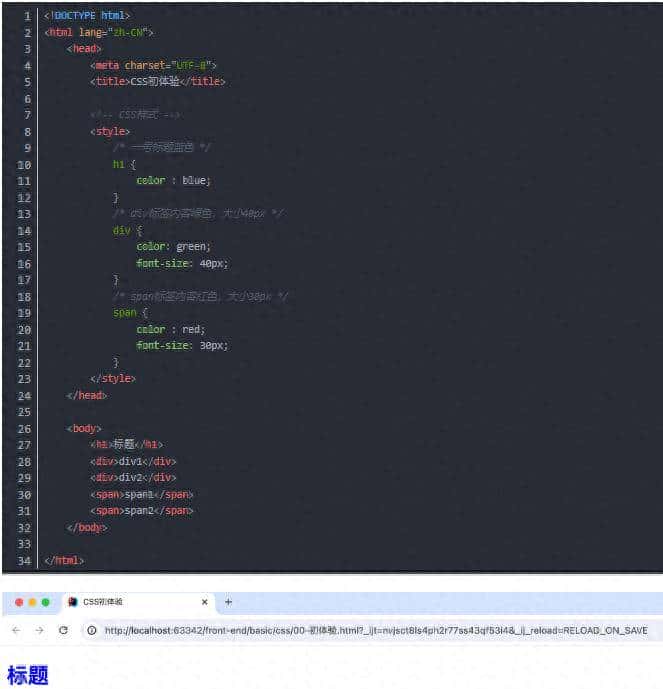Click the html lang="zh-CN" tag
Image resolution: width=663 pixels, height=689 pixels.
pyautogui.click(x=99, y=32)
